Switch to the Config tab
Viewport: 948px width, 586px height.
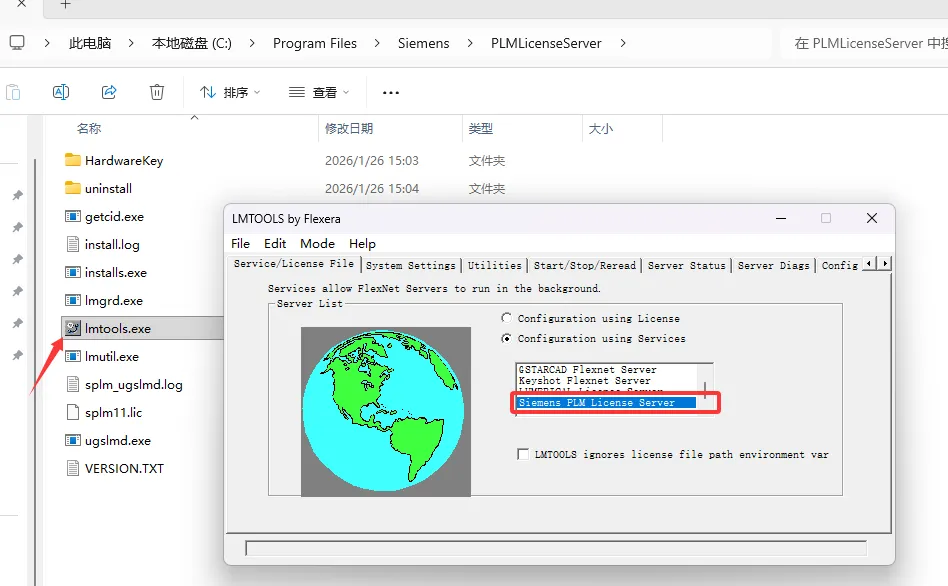(x=840, y=265)
